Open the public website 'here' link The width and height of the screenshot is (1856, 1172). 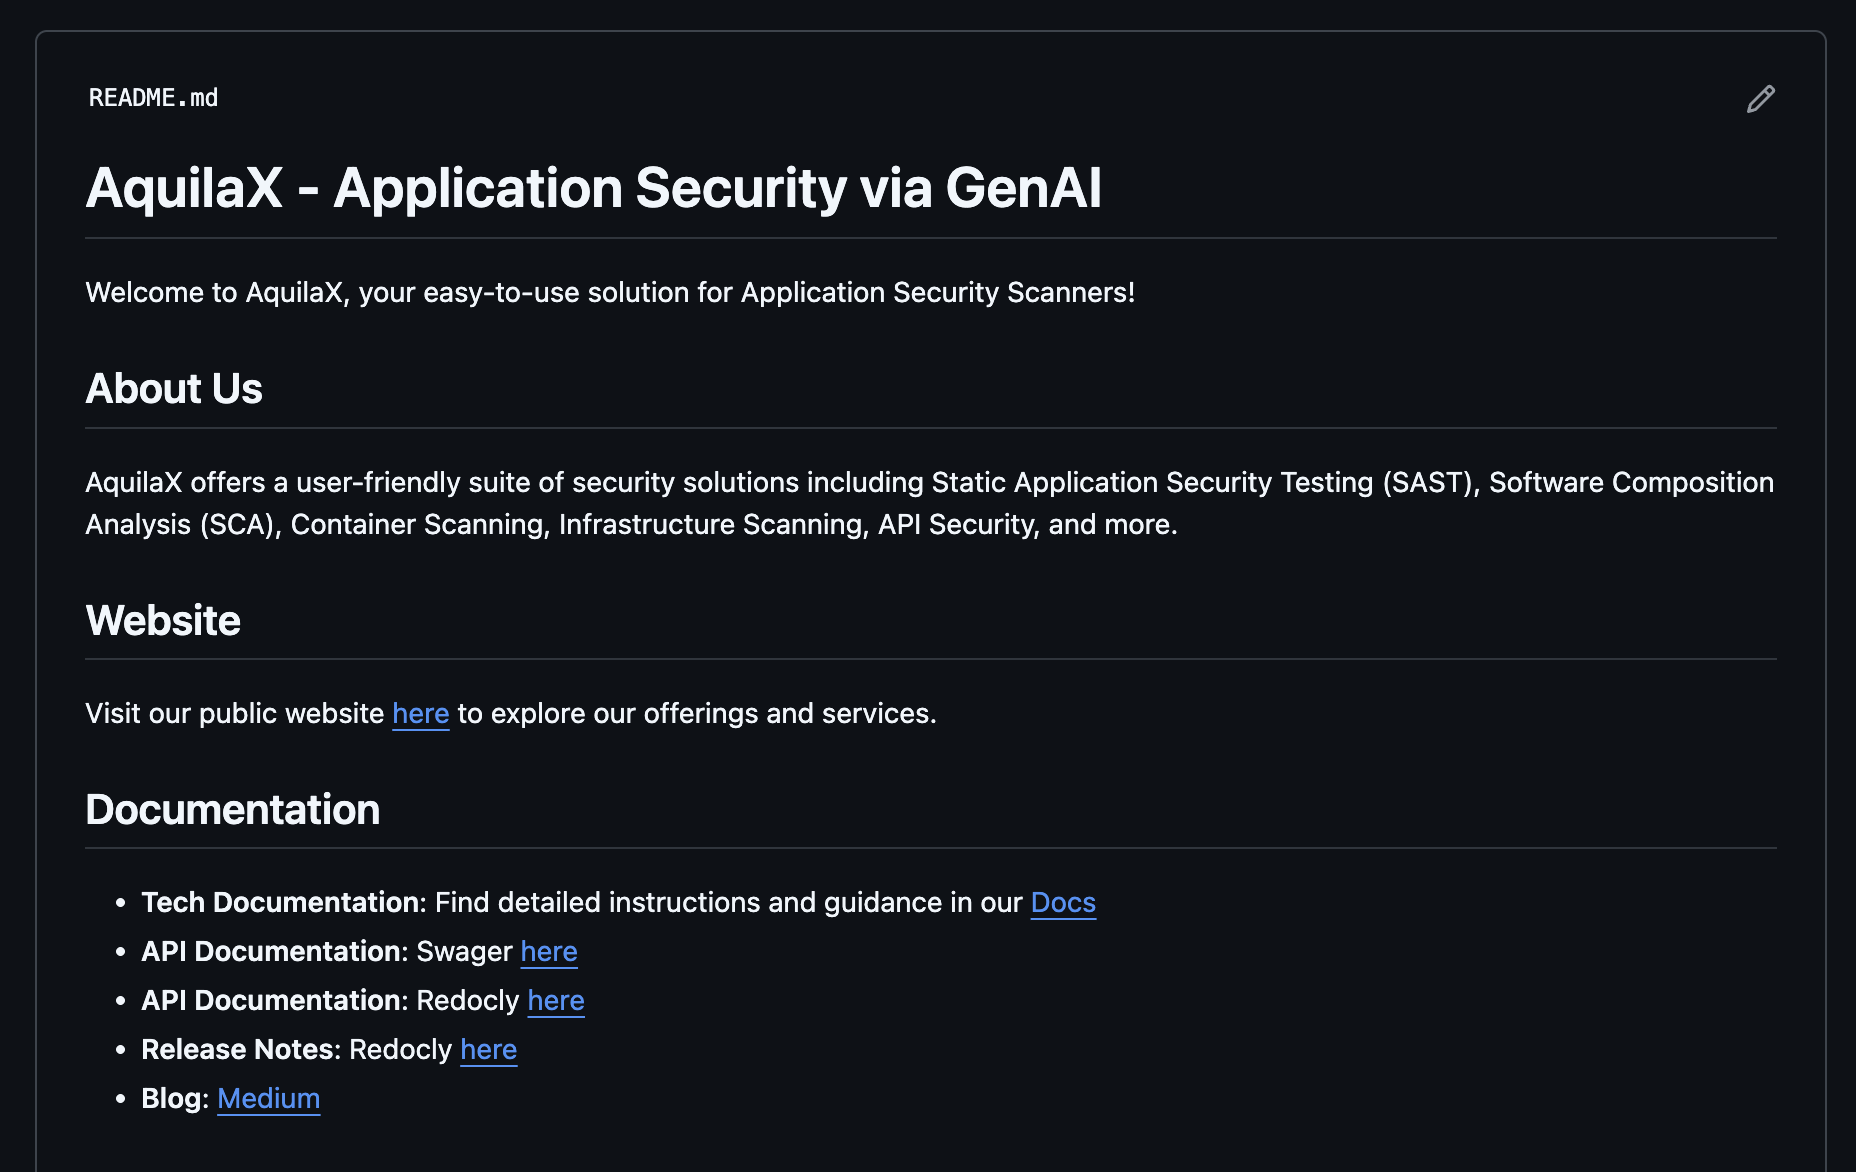tap(420, 714)
